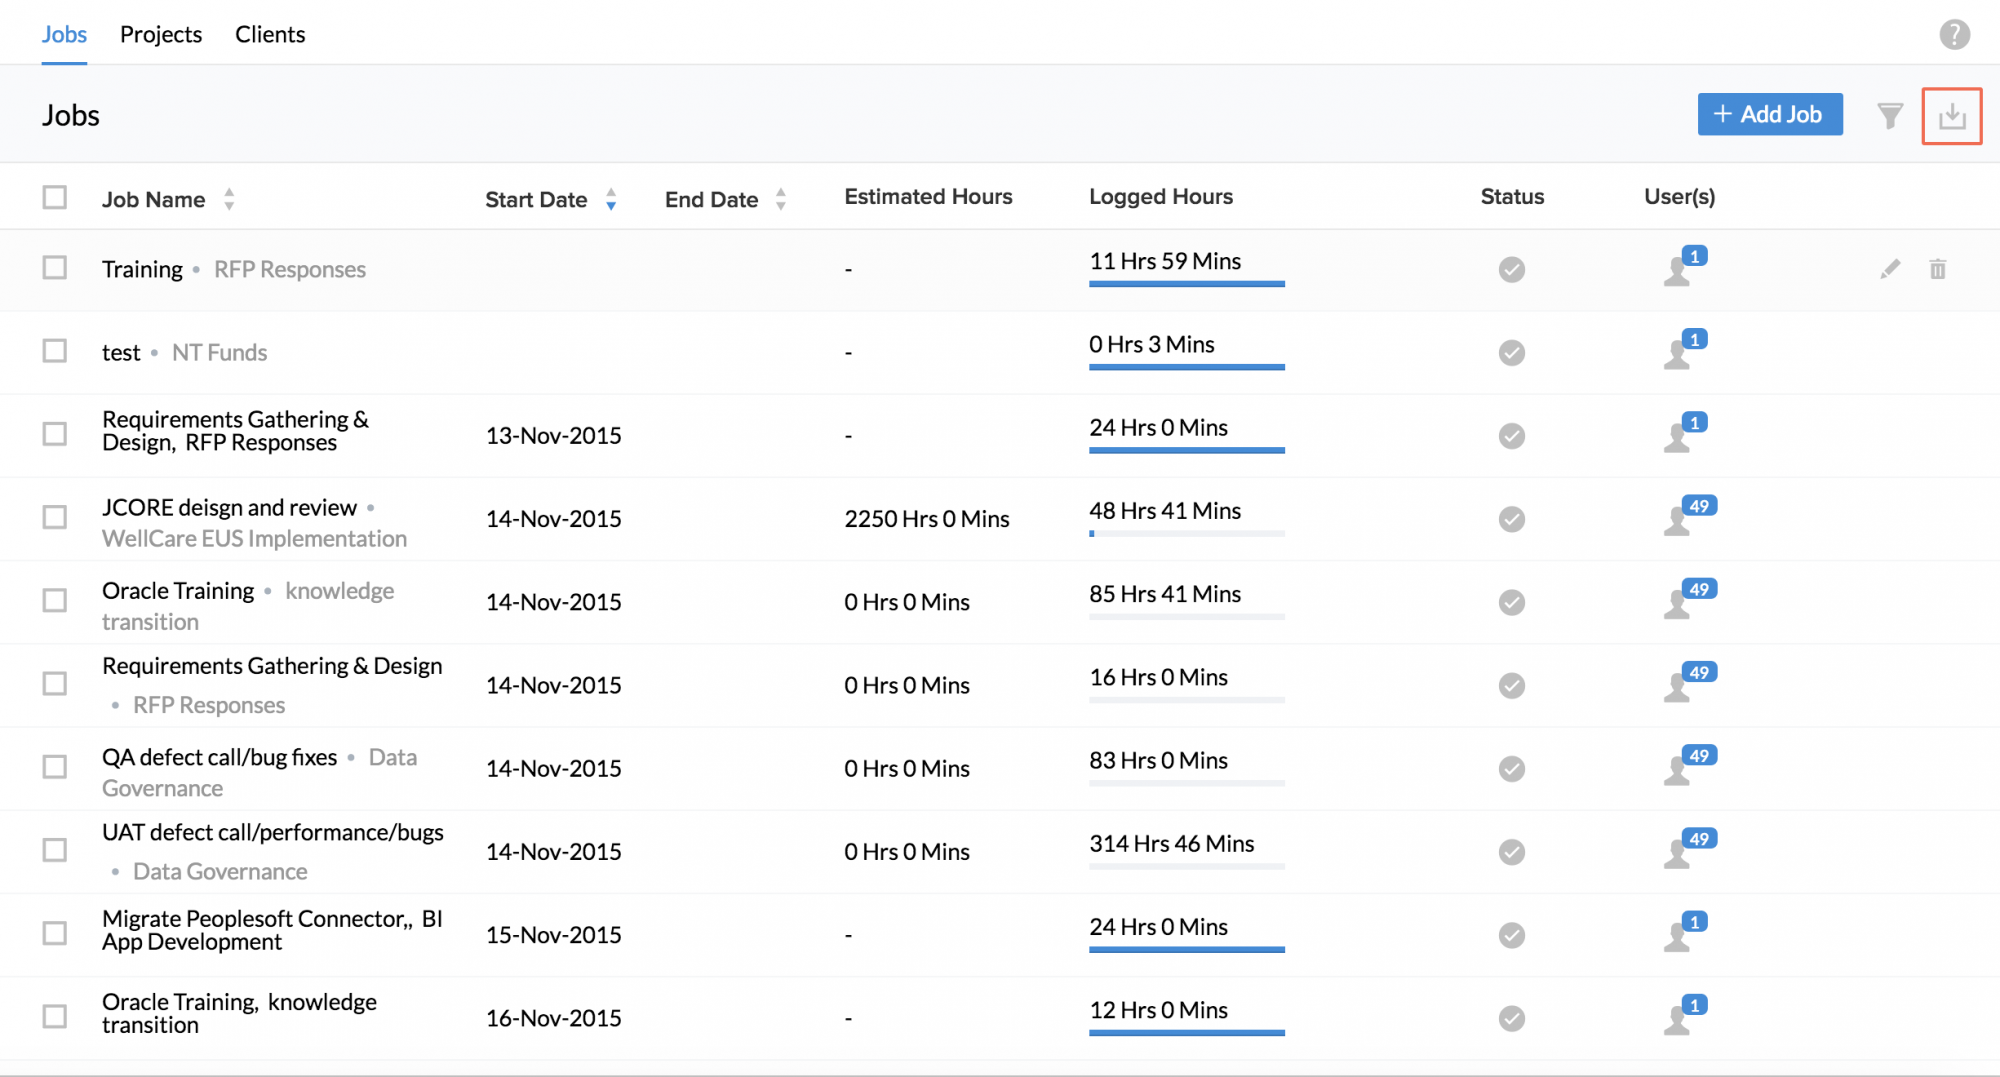Click status checkmark icon for test job
The height and width of the screenshot is (1077, 2000).
pos(1511,352)
